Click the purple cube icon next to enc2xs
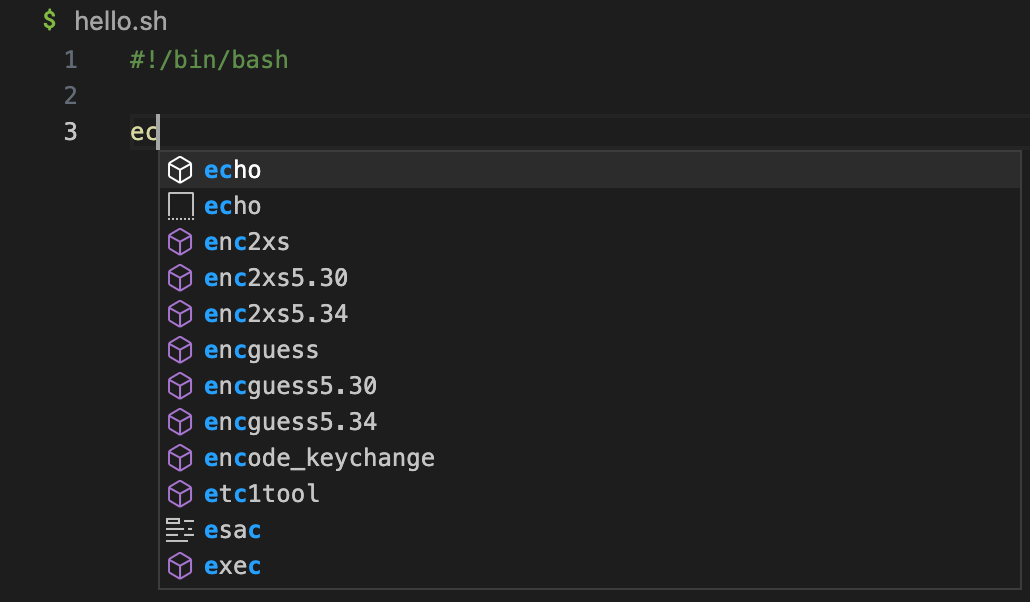 click(x=179, y=242)
